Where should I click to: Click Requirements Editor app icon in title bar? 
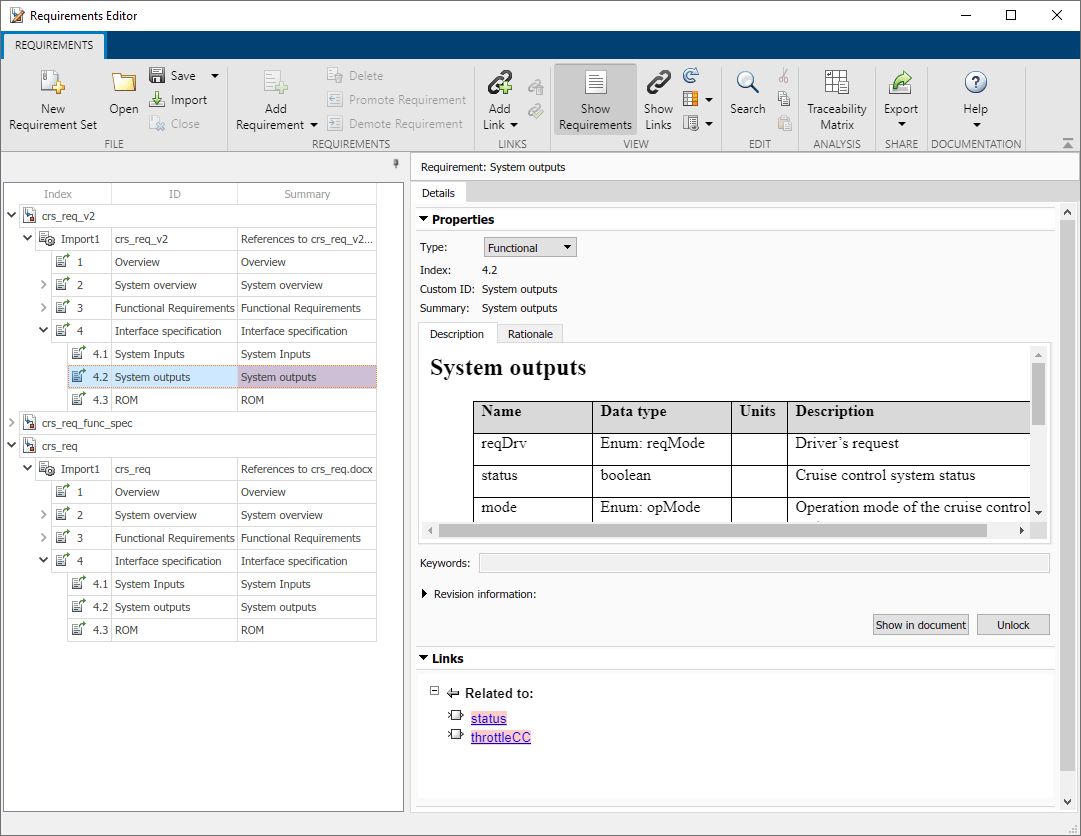[x=17, y=15]
